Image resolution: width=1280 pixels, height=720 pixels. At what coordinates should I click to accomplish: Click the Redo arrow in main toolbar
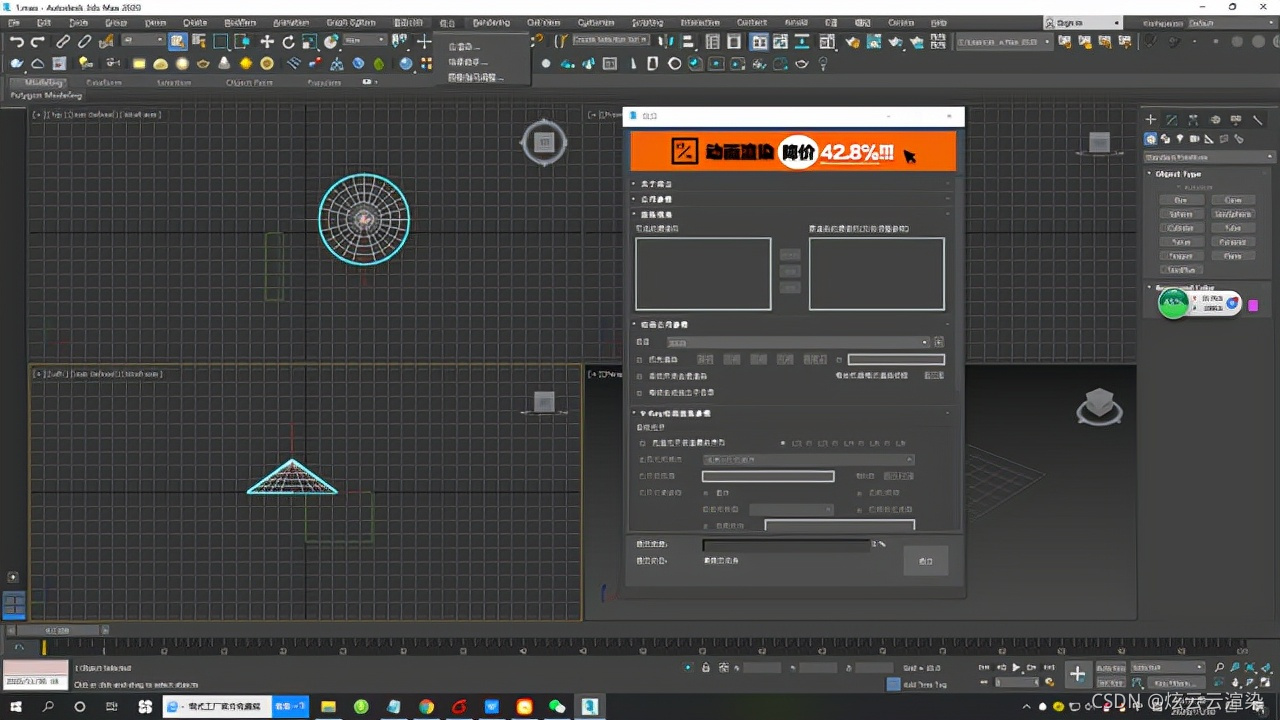[38, 41]
